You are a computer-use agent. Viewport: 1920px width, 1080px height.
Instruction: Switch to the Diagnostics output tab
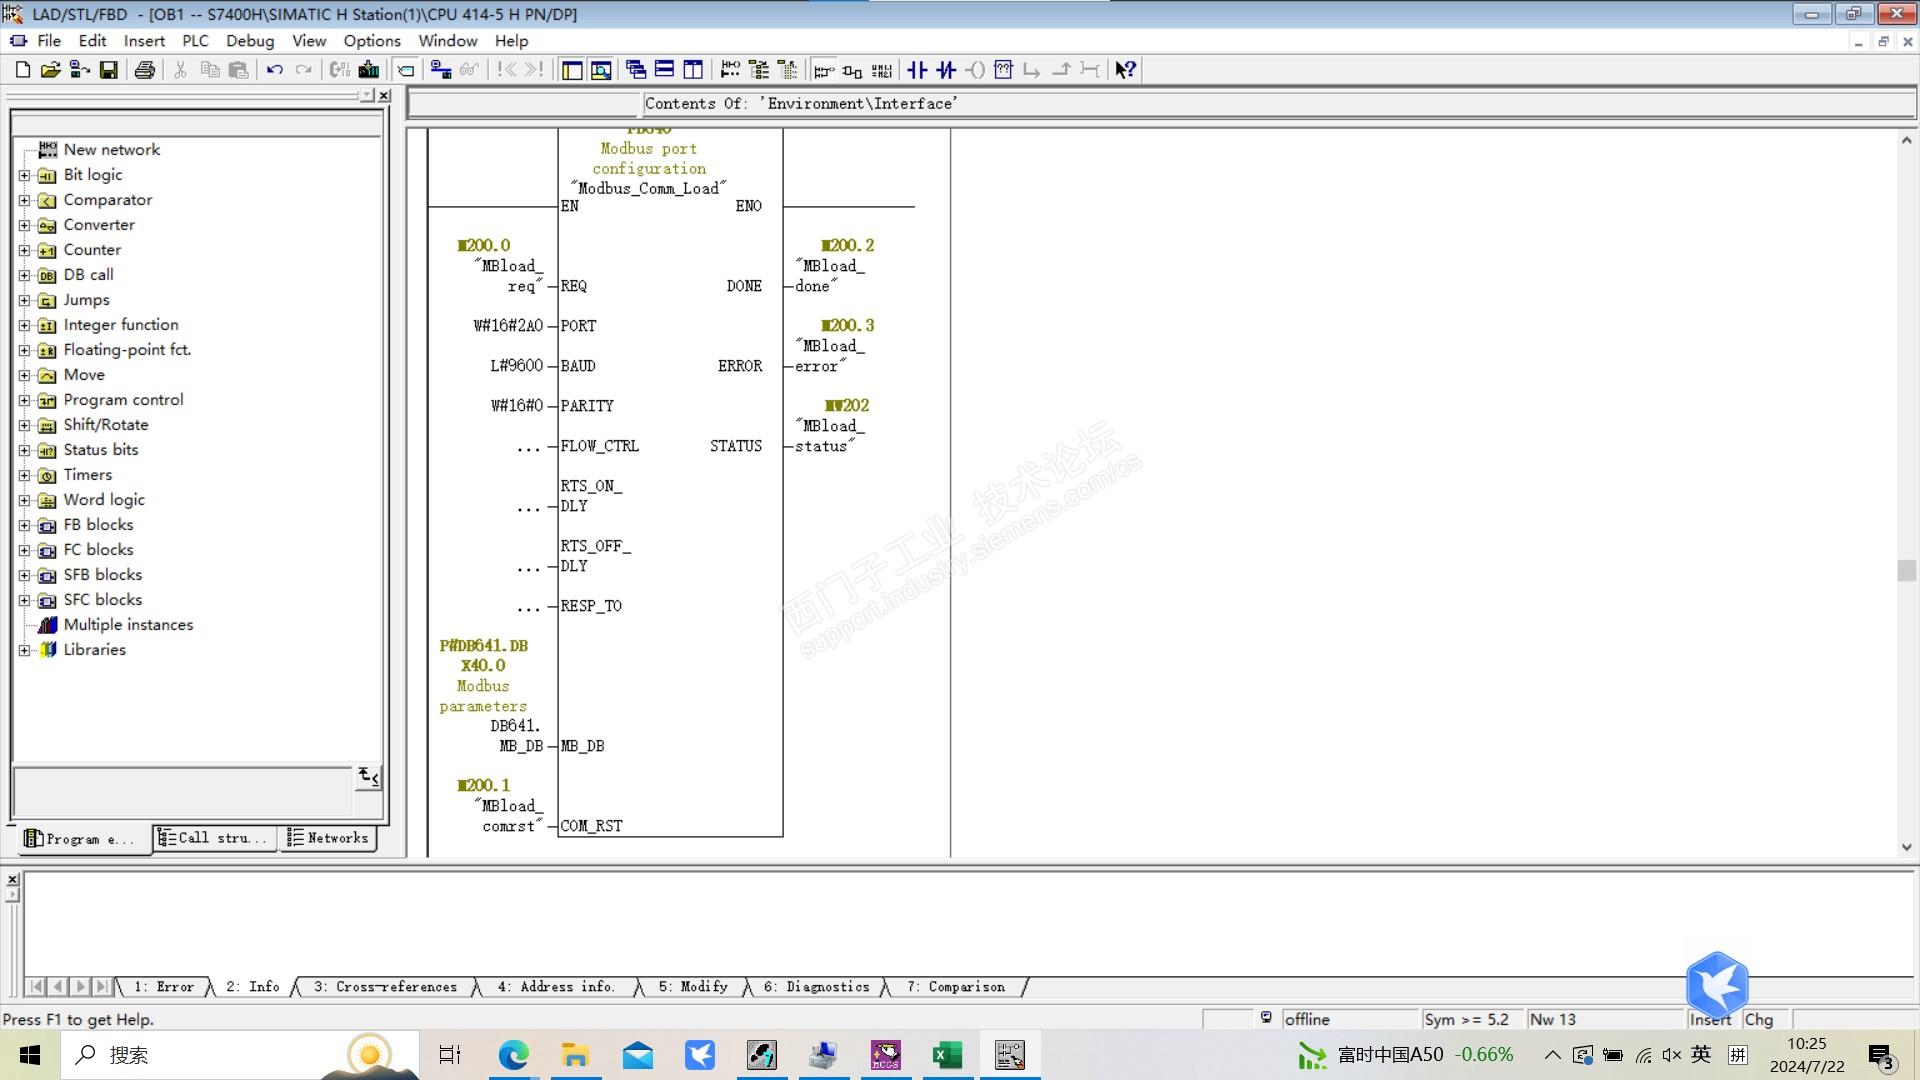coord(816,987)
